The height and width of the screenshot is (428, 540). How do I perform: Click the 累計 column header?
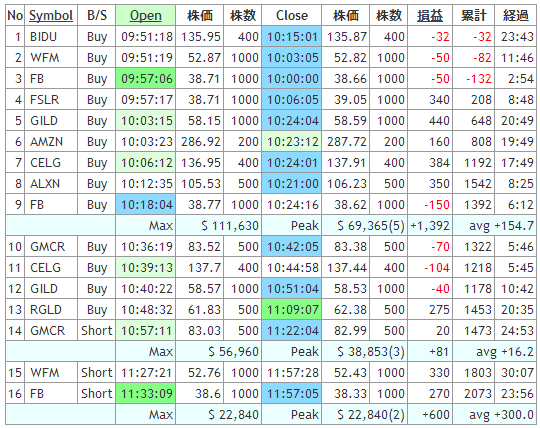point(474,15)
